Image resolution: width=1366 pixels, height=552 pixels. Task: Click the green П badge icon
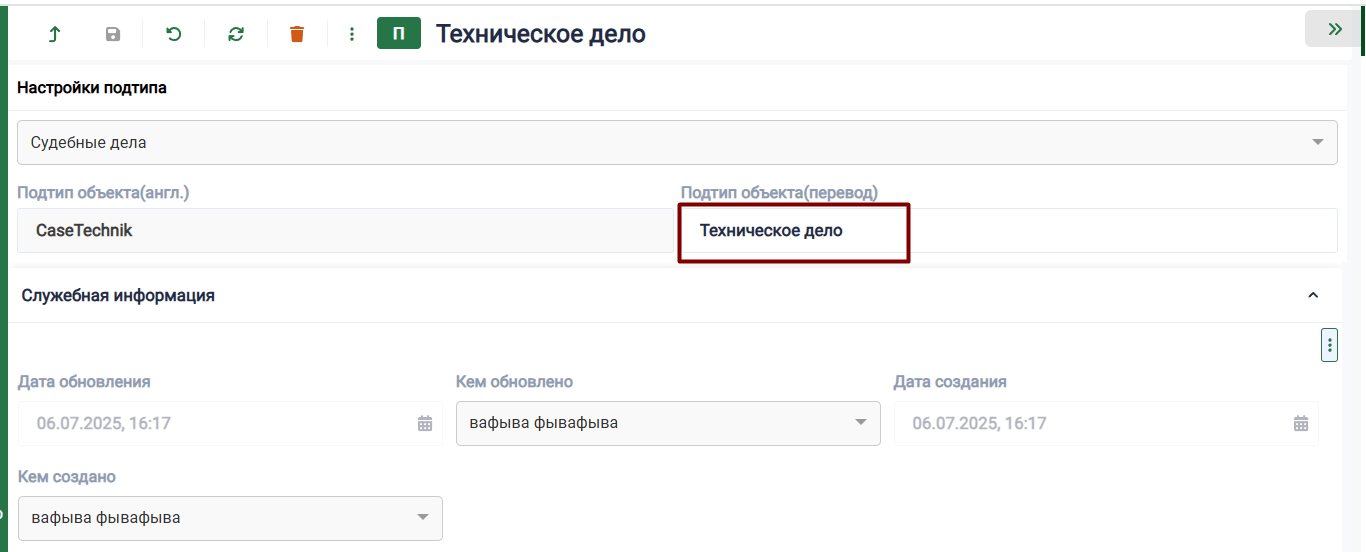[398, 34]
